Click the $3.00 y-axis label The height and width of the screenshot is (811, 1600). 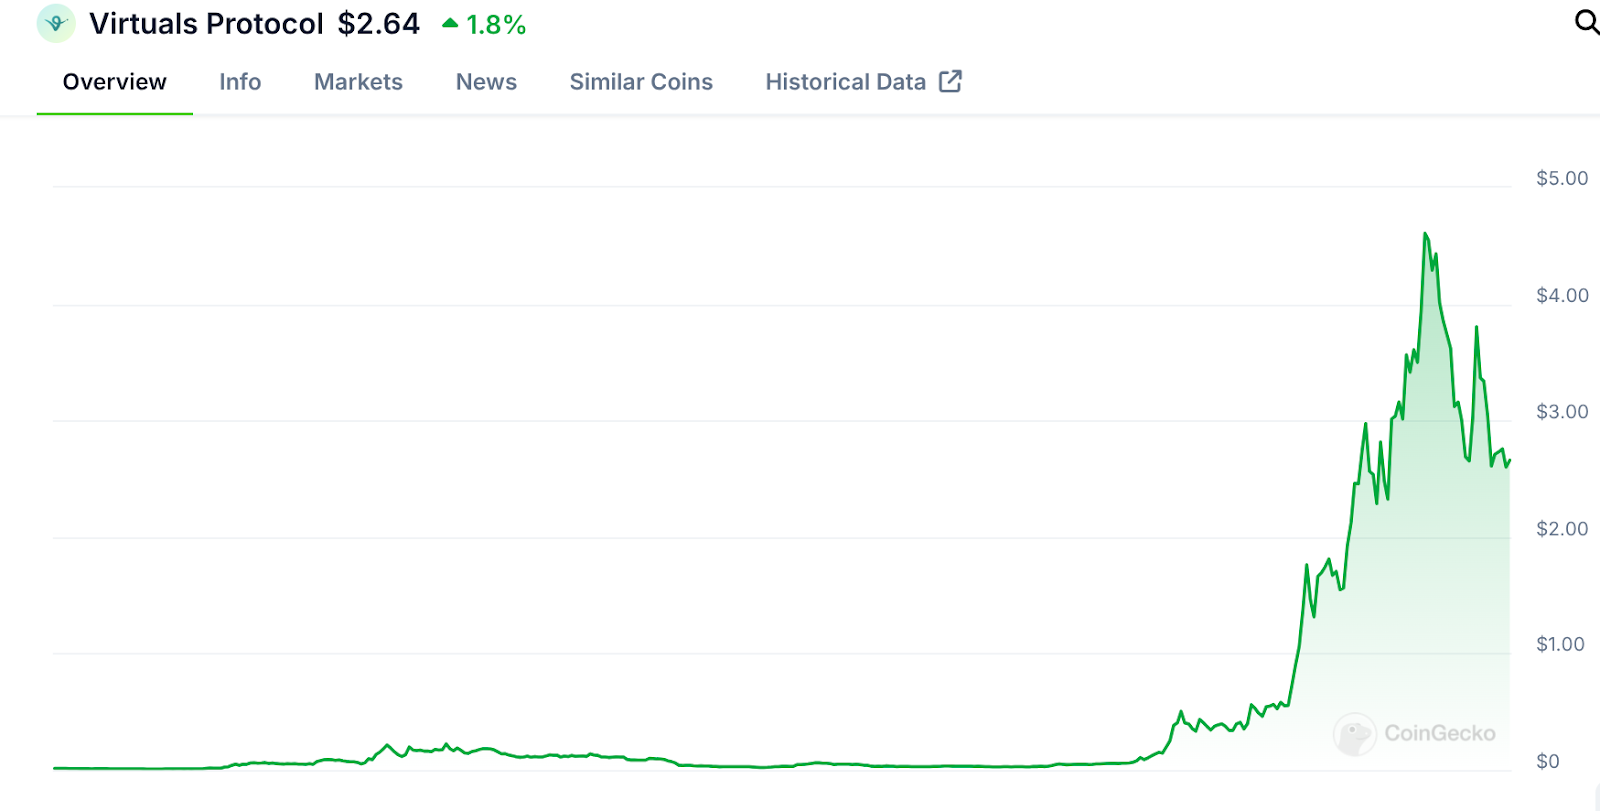click(x=1562, y=411)
